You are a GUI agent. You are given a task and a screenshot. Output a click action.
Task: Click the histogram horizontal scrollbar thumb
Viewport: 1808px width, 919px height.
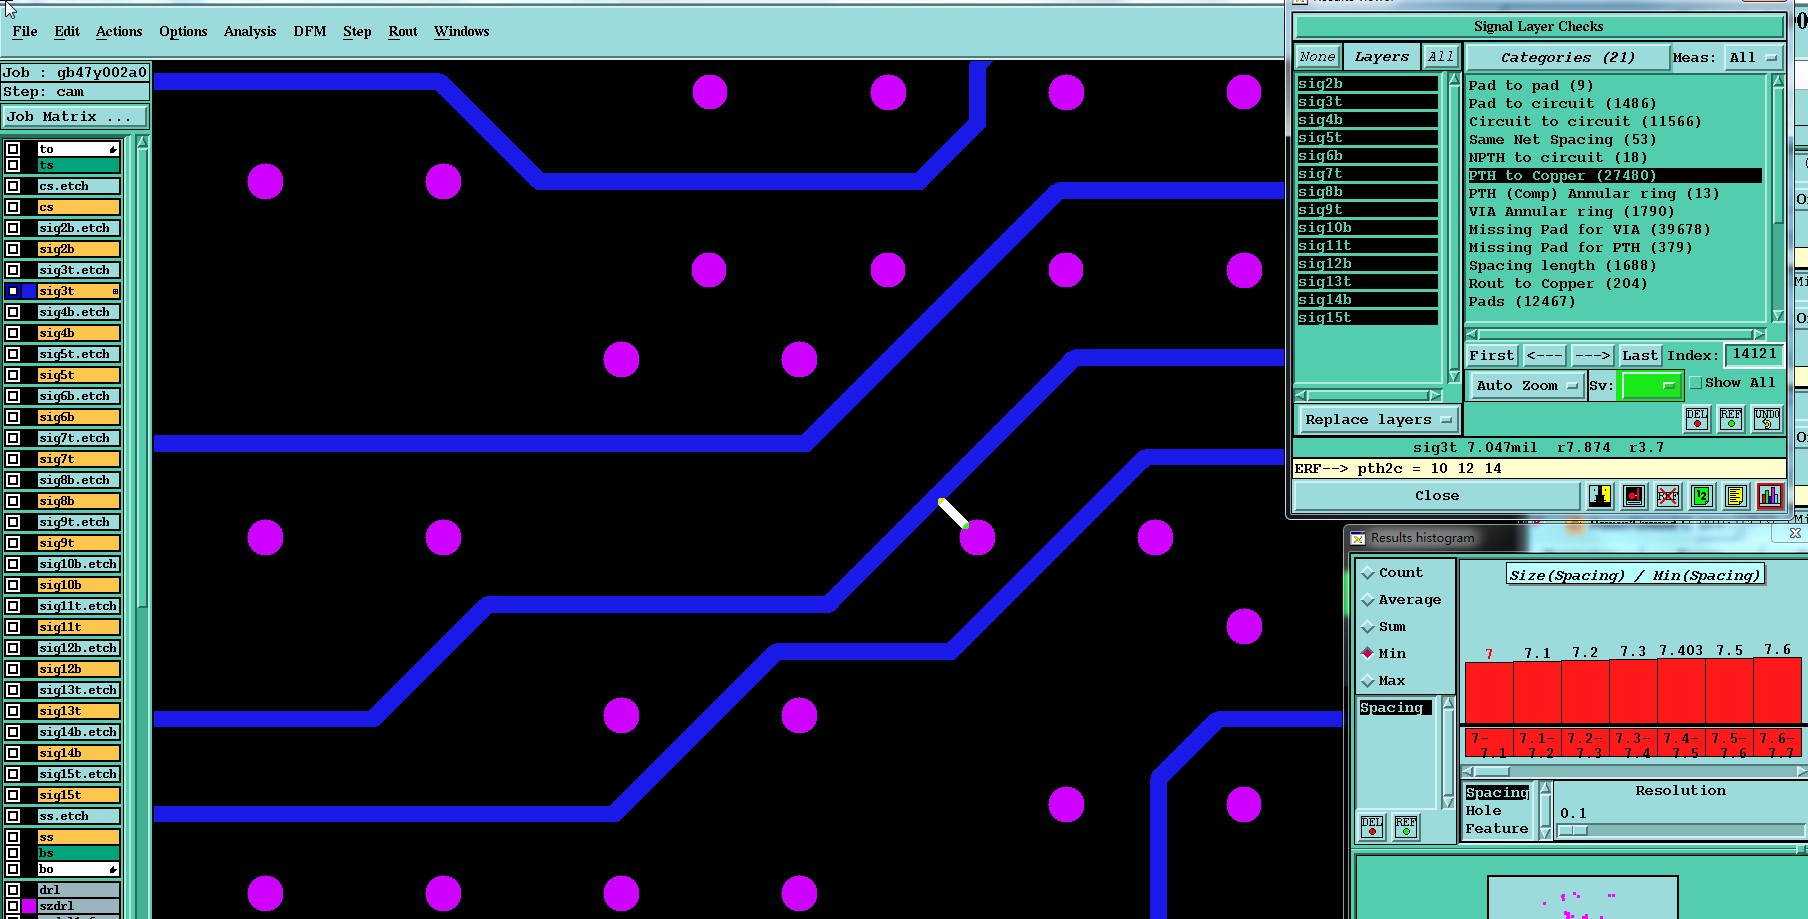click(x=1493, y=771)
